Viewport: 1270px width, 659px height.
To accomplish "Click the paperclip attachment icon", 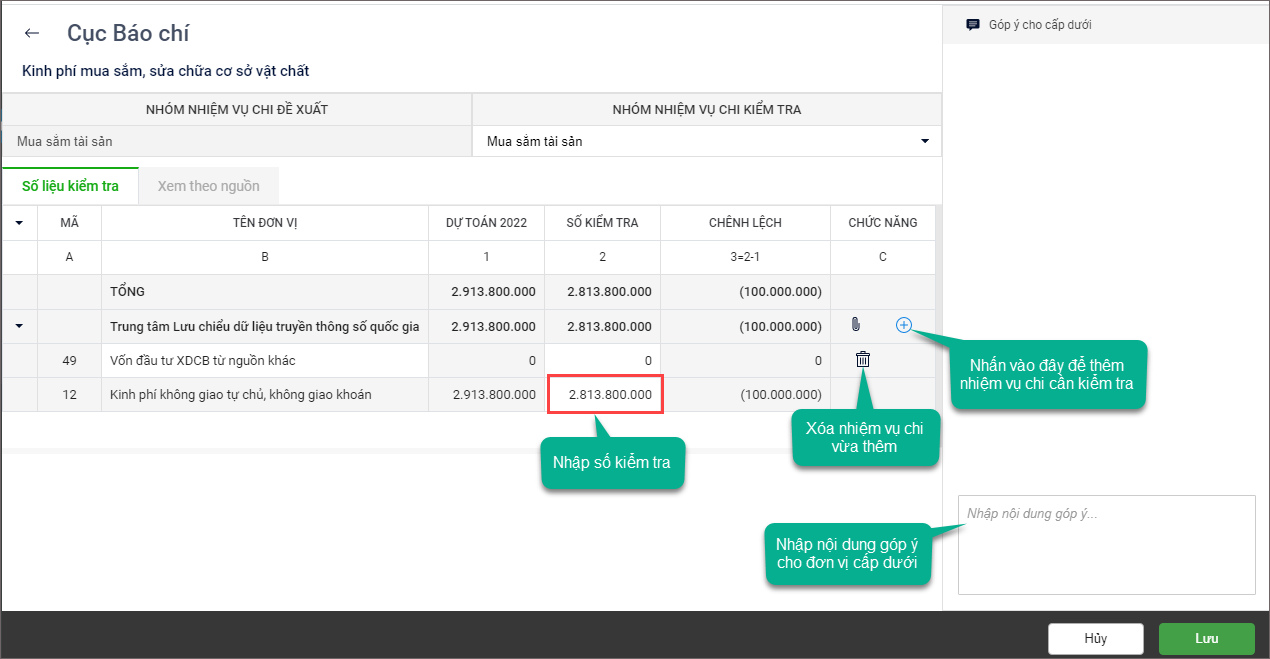I will tap(855, 325).
